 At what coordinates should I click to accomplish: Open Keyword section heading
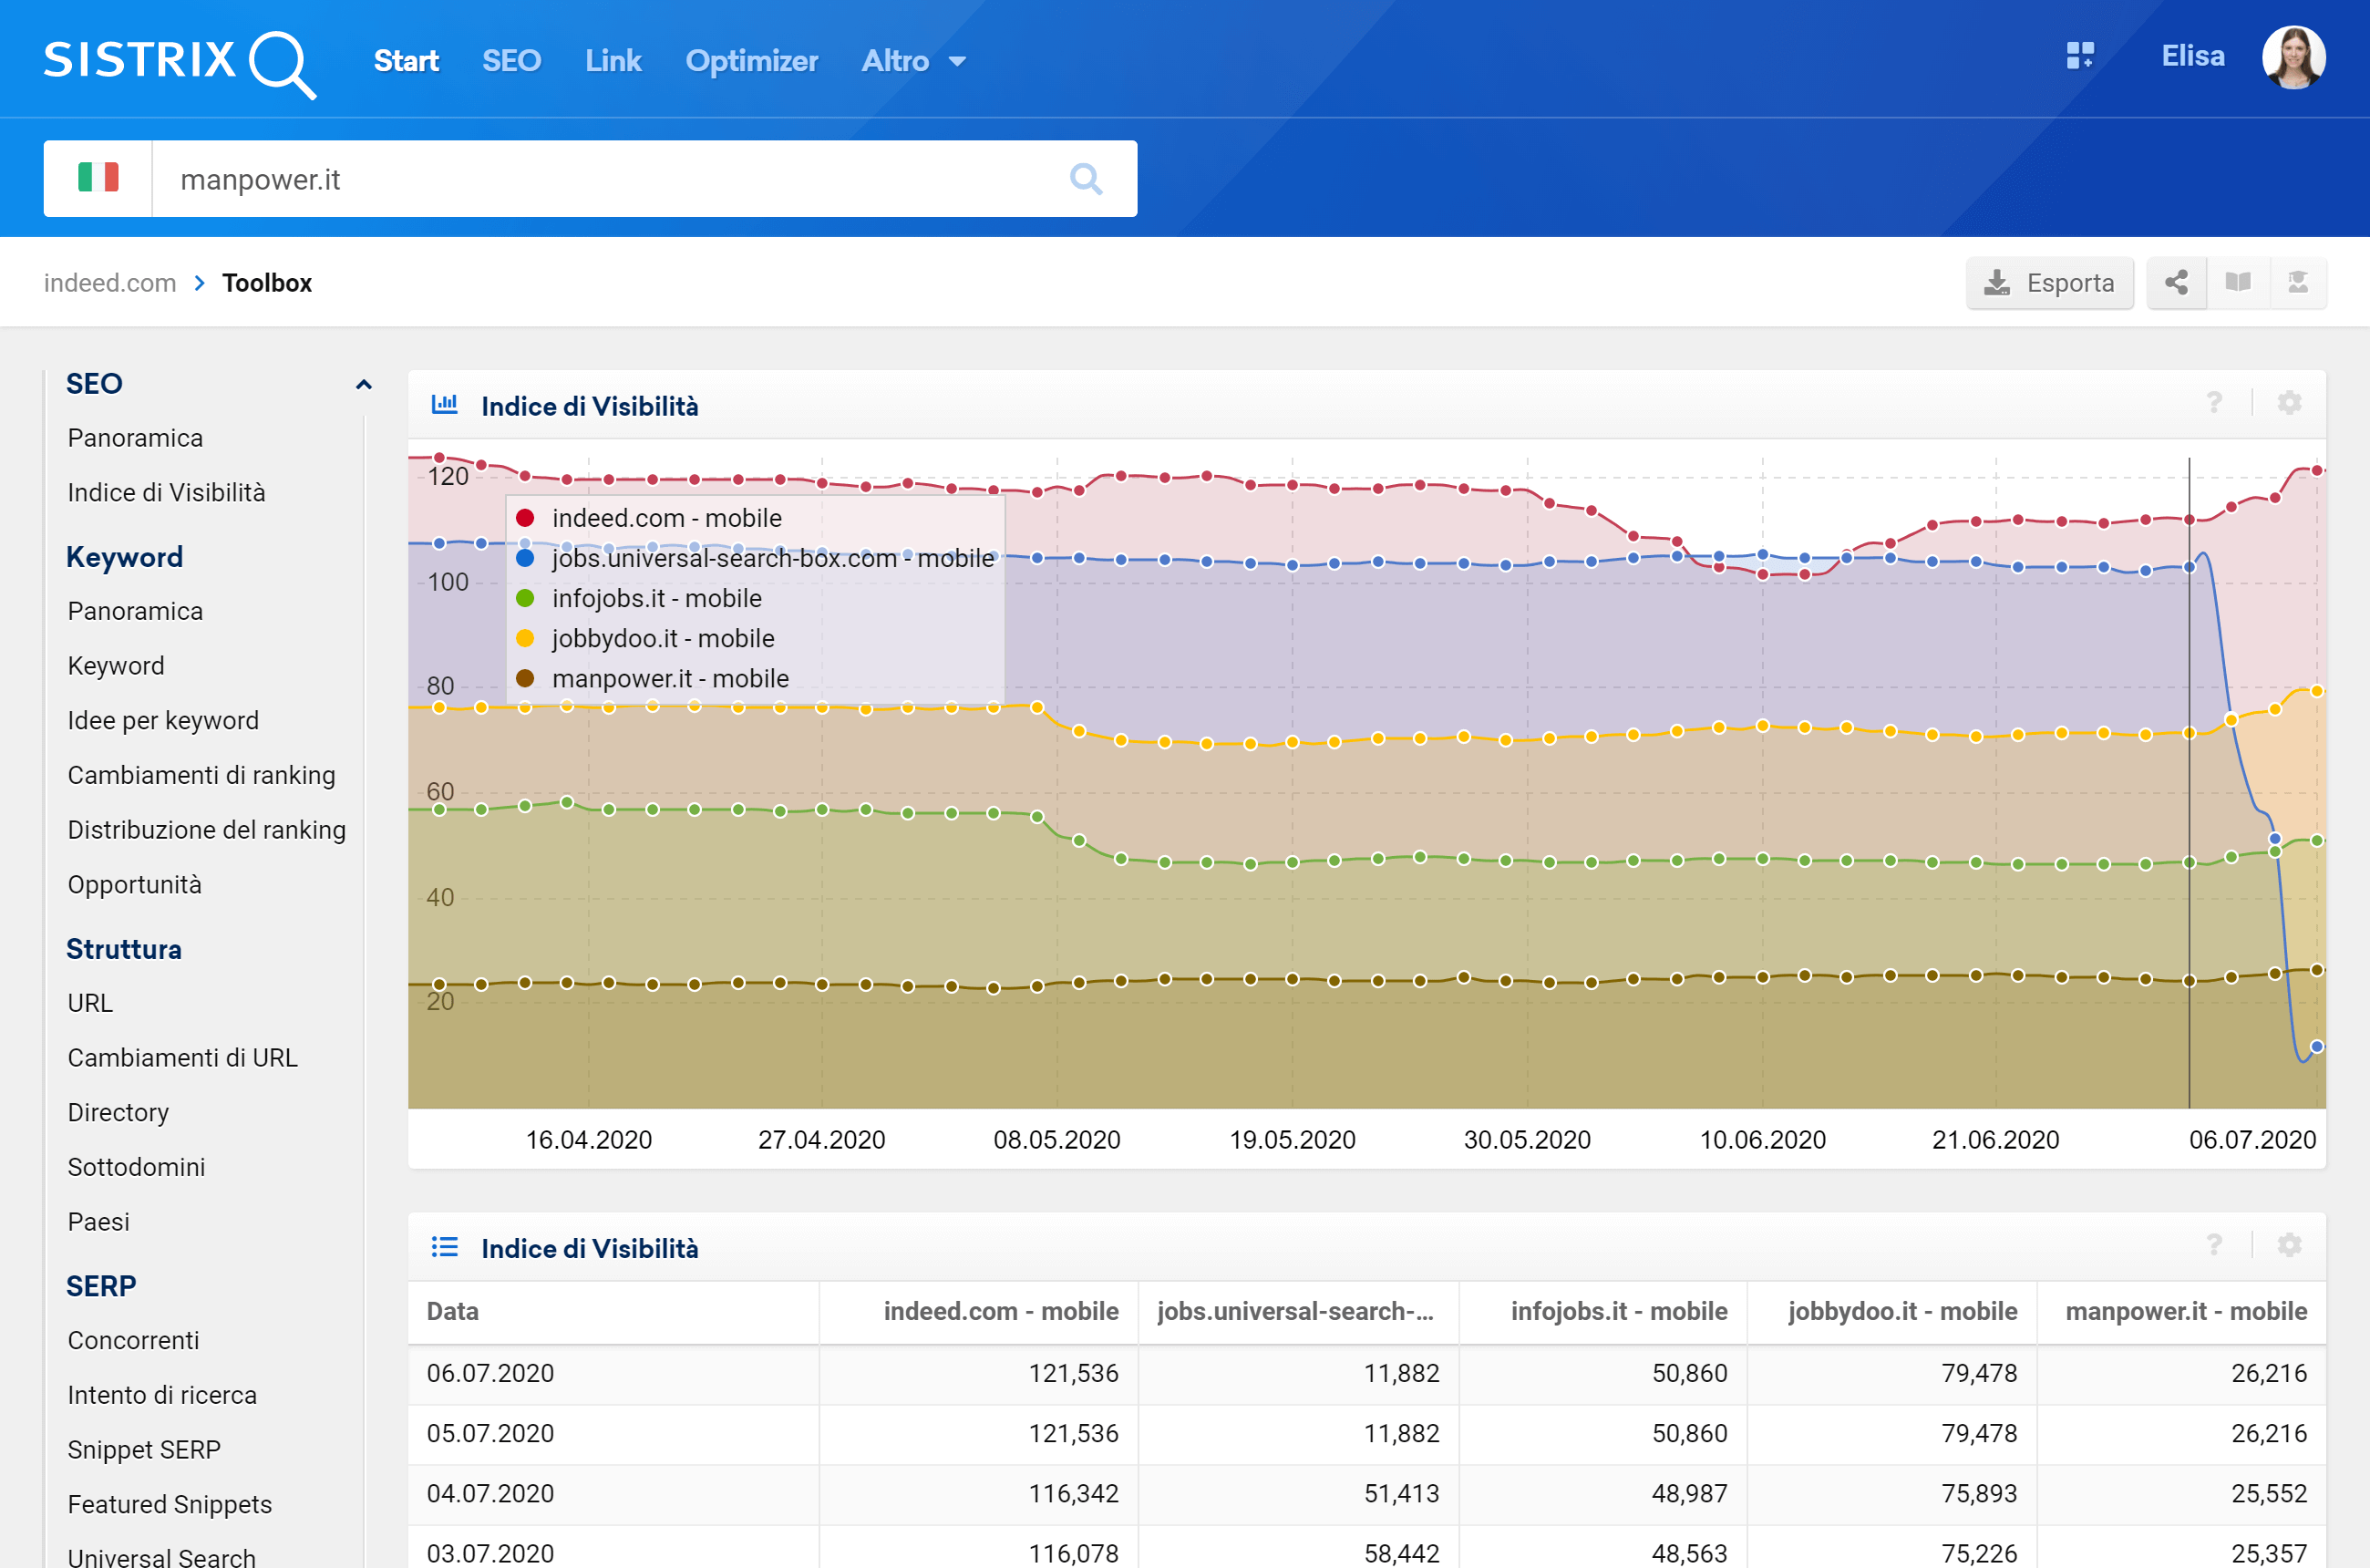(x=124, y=557)
